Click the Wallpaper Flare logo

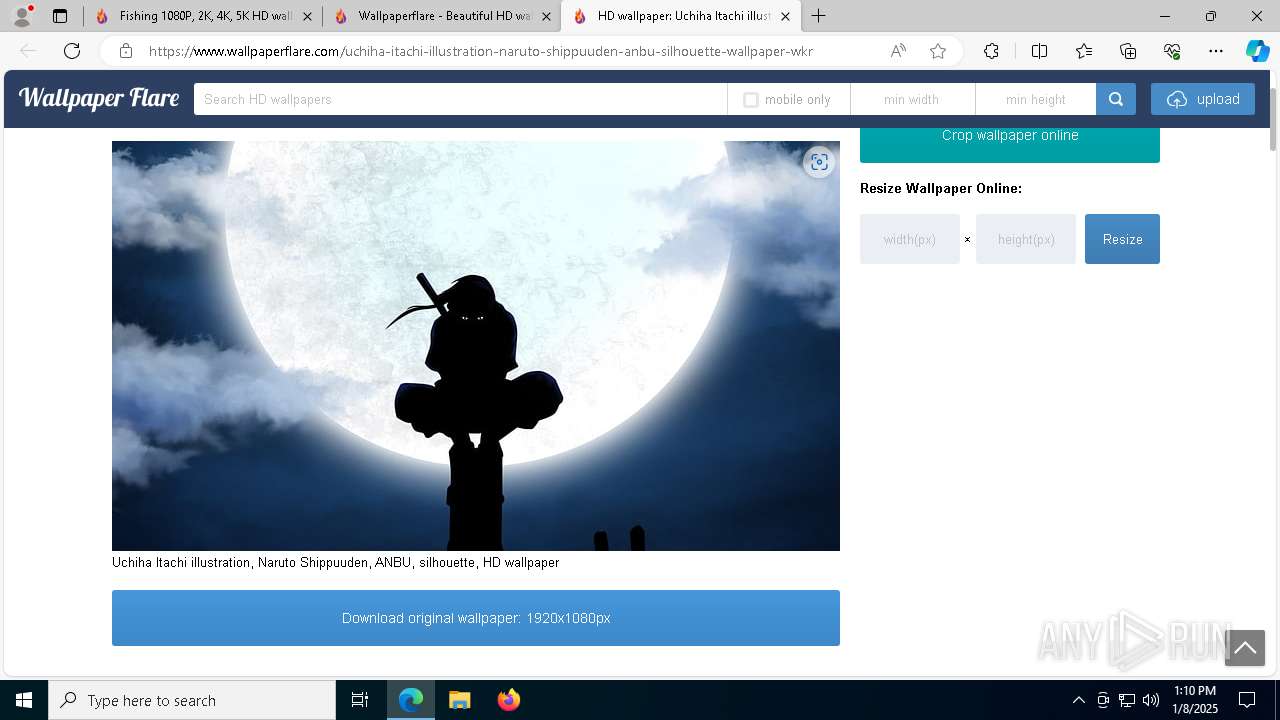99,98
